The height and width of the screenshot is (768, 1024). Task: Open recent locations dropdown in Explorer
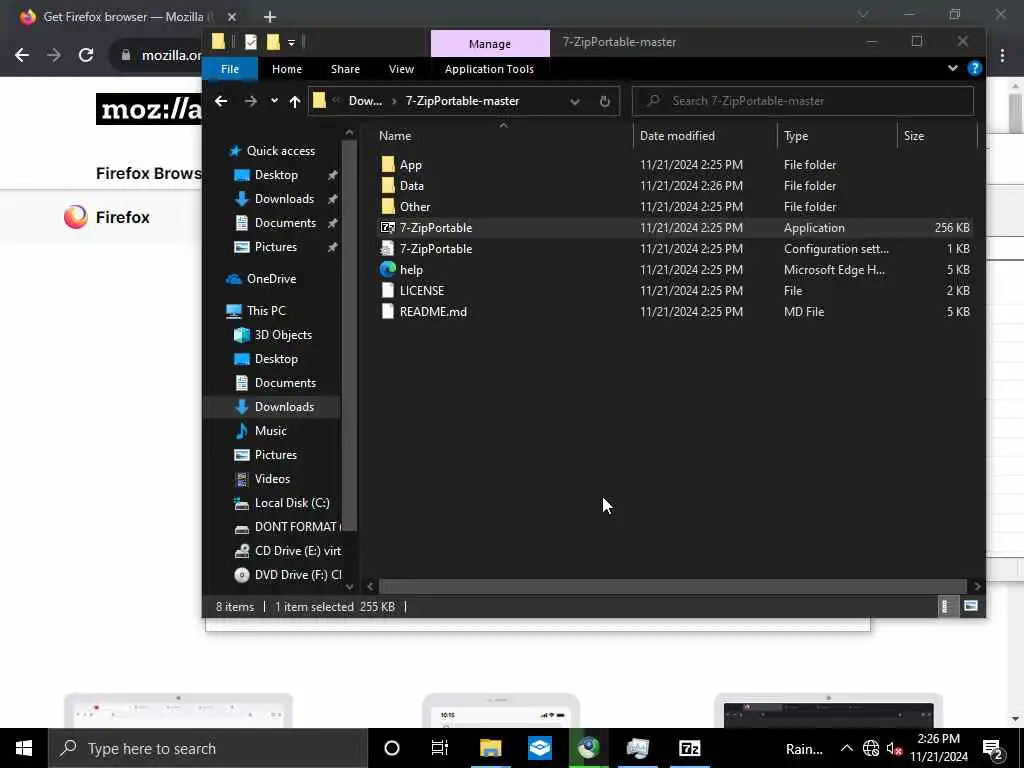click(x=274, y=101)
